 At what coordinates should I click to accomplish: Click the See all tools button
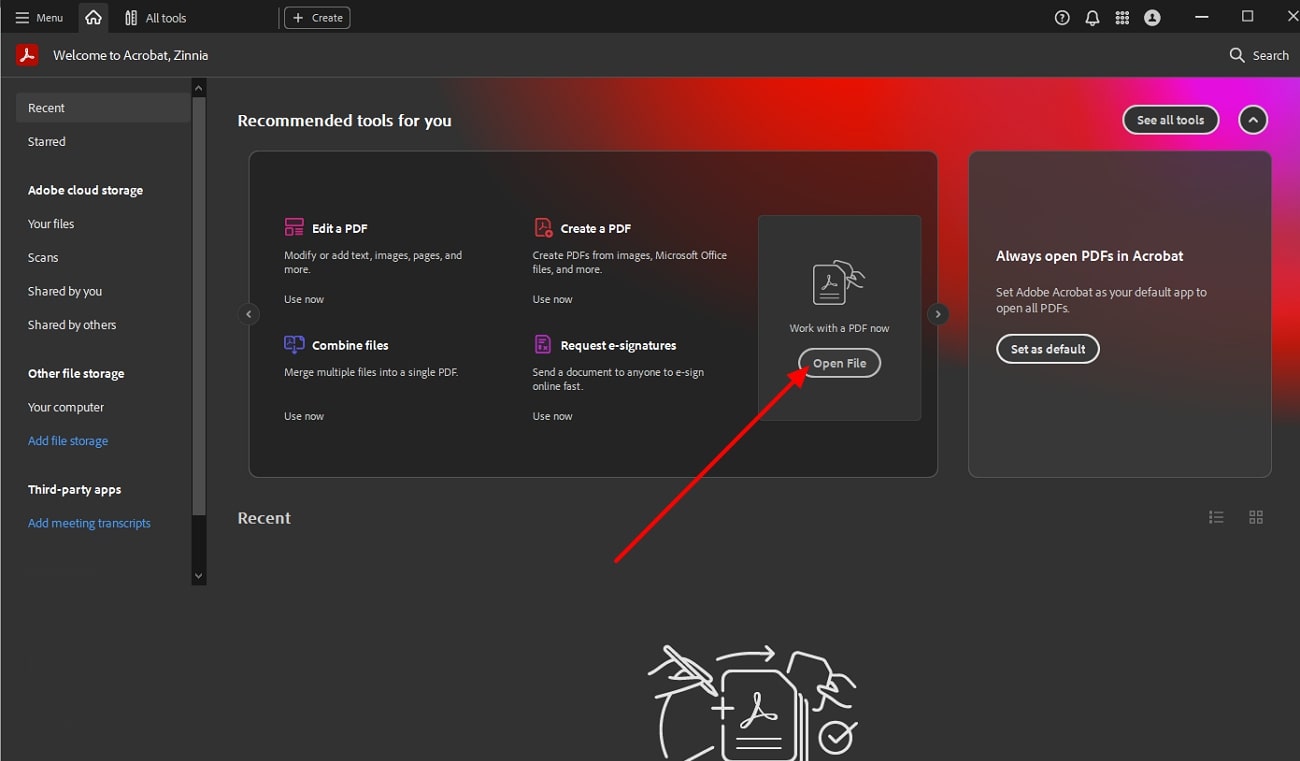1171,120
